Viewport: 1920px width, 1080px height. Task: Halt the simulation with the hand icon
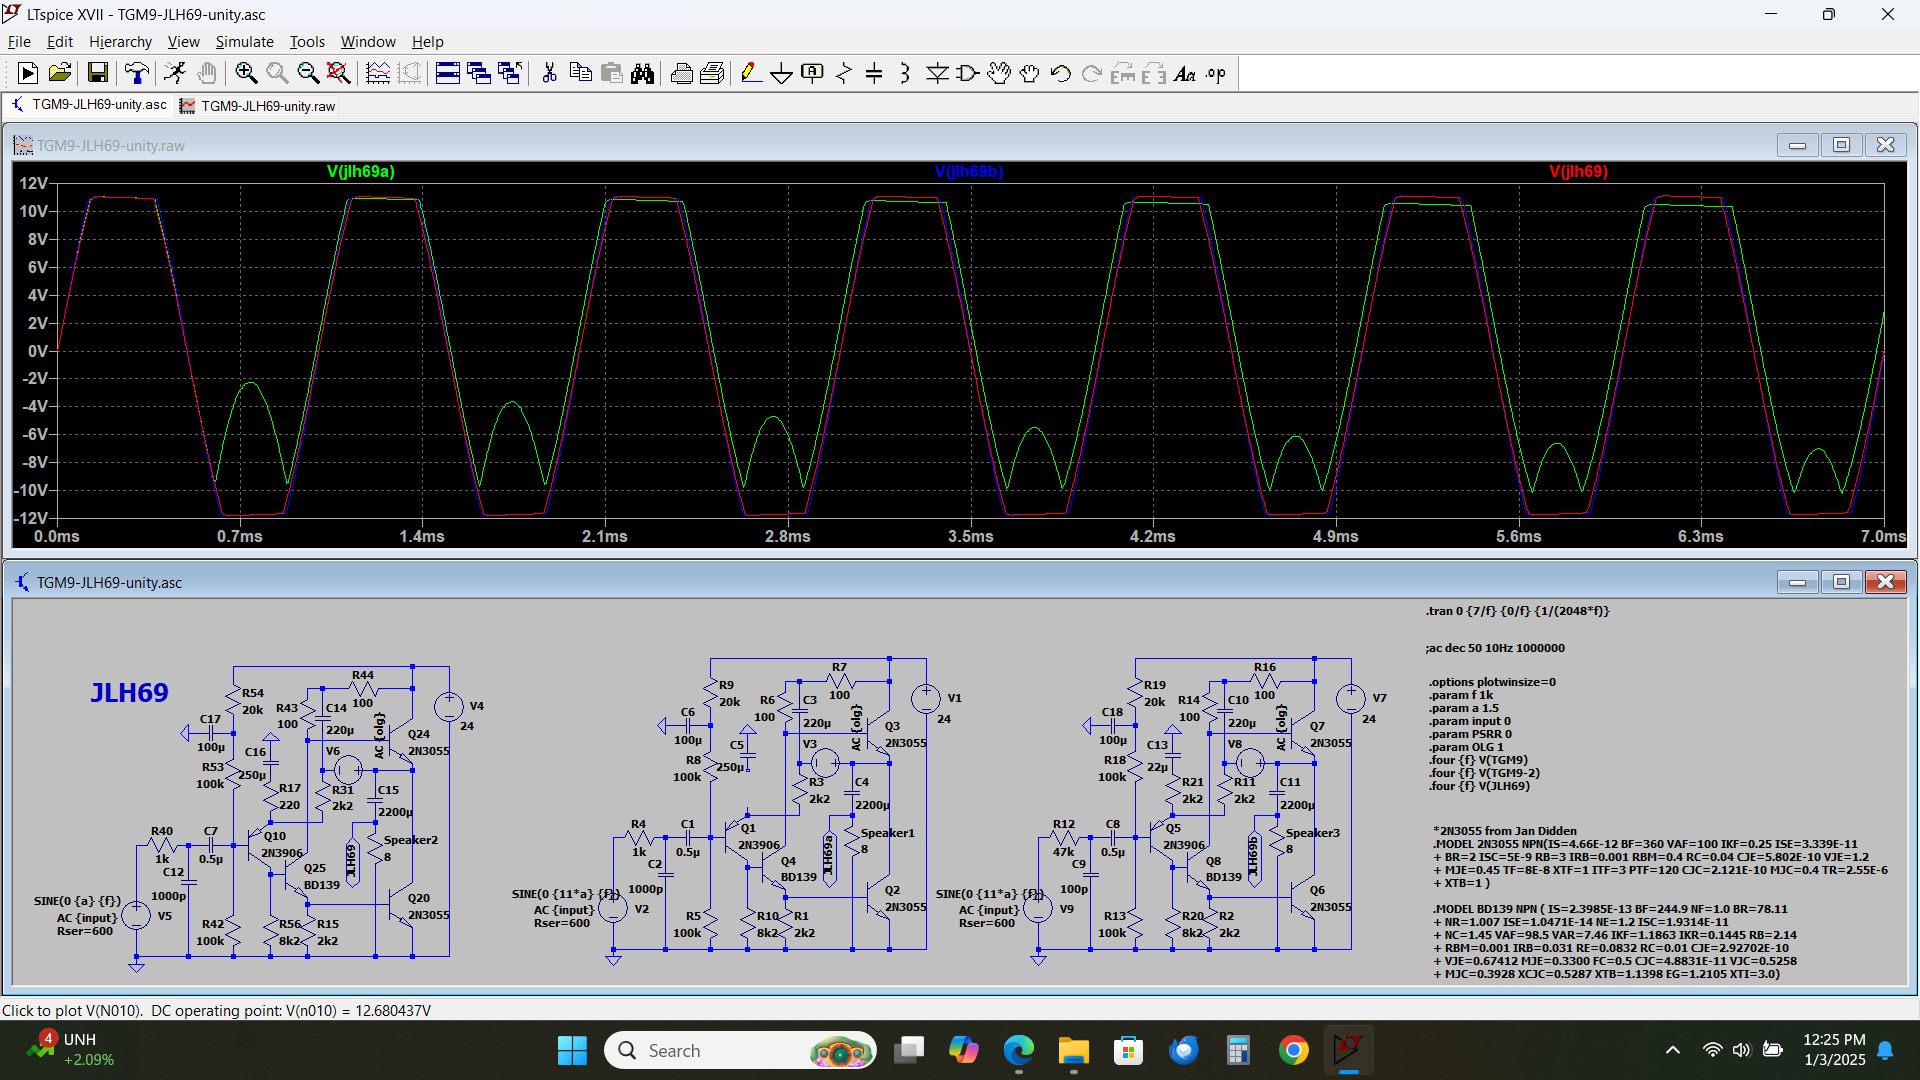pyautogui.click(x=207, y=73)
